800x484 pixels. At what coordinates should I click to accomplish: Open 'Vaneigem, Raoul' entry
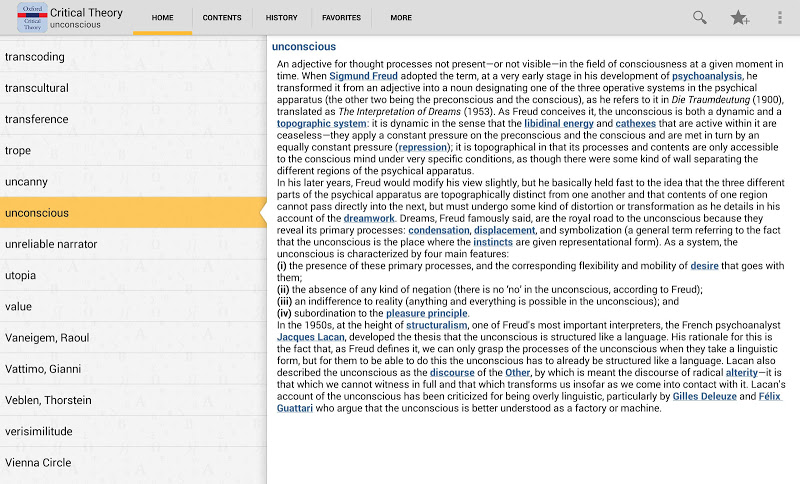tap(133, 338)
